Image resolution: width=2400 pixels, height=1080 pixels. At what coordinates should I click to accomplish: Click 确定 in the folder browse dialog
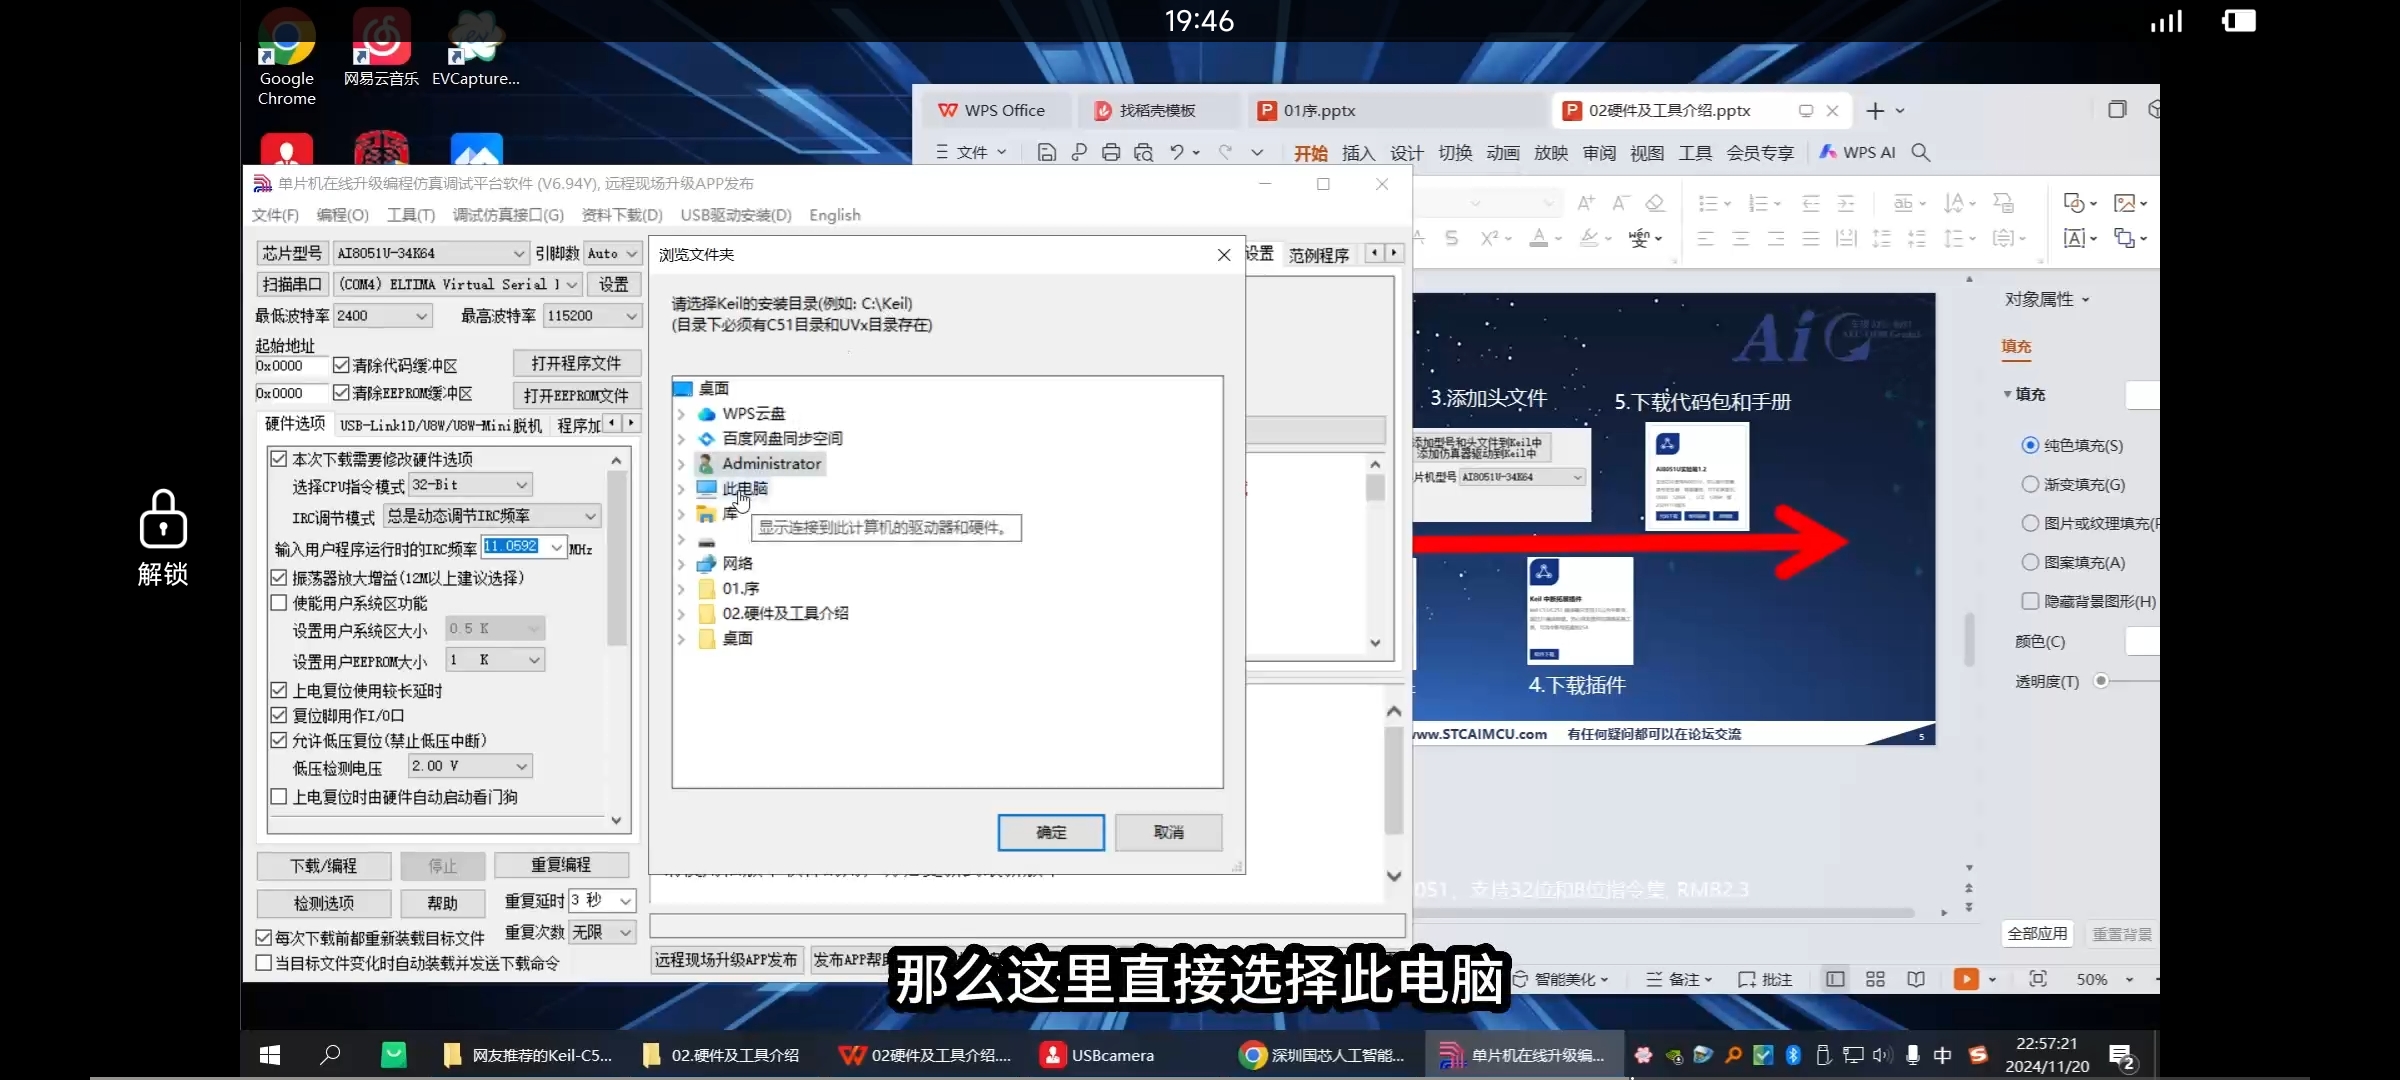tap(1051, 832)
